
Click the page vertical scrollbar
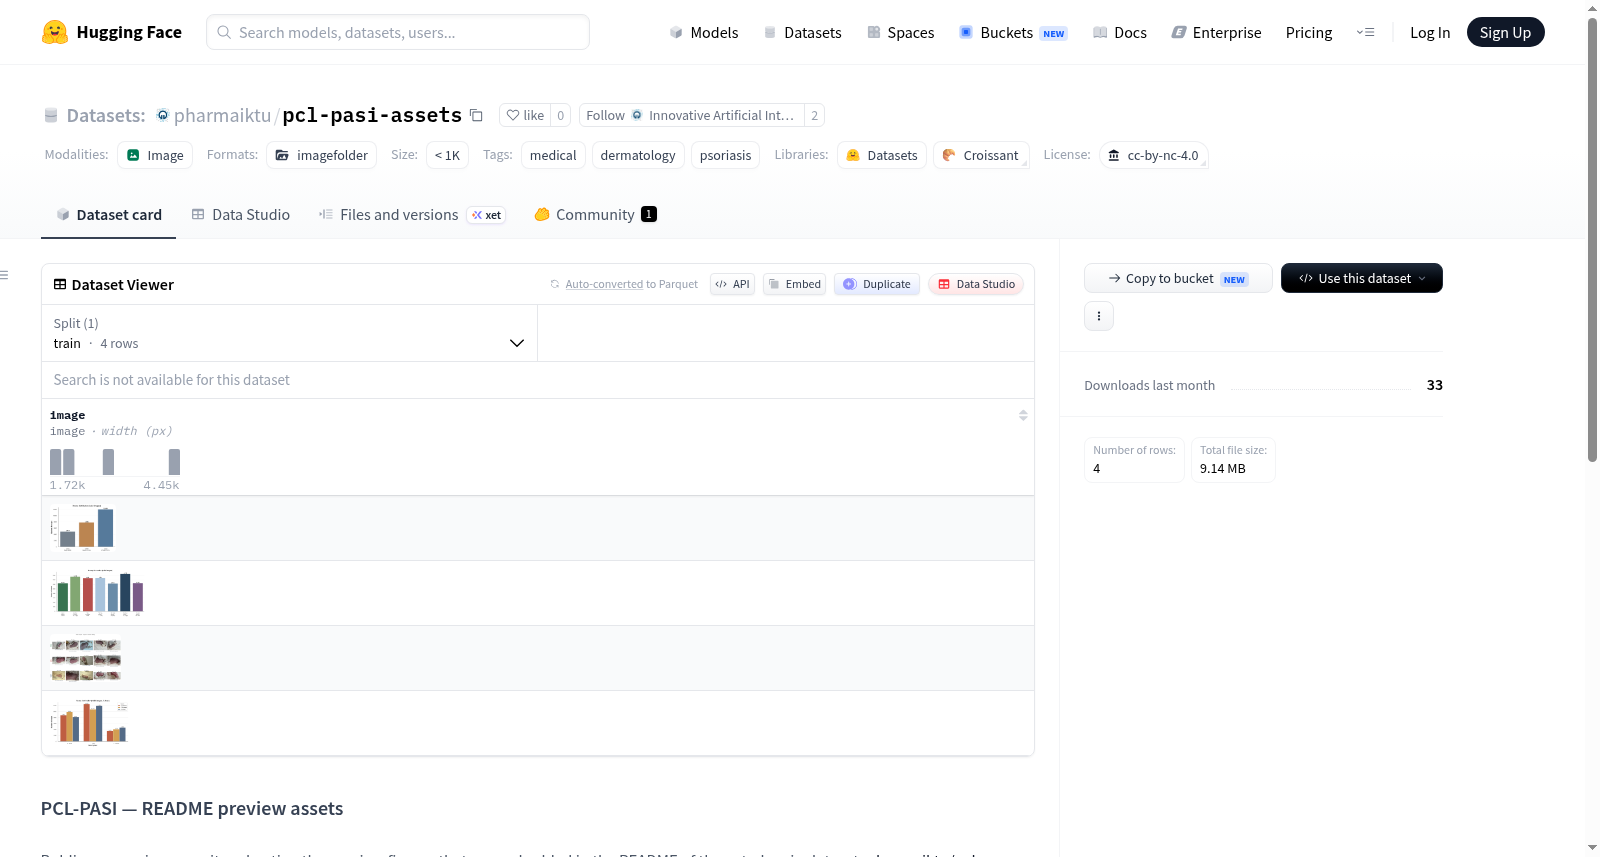pyautogui.click(x=1592, y=240)
